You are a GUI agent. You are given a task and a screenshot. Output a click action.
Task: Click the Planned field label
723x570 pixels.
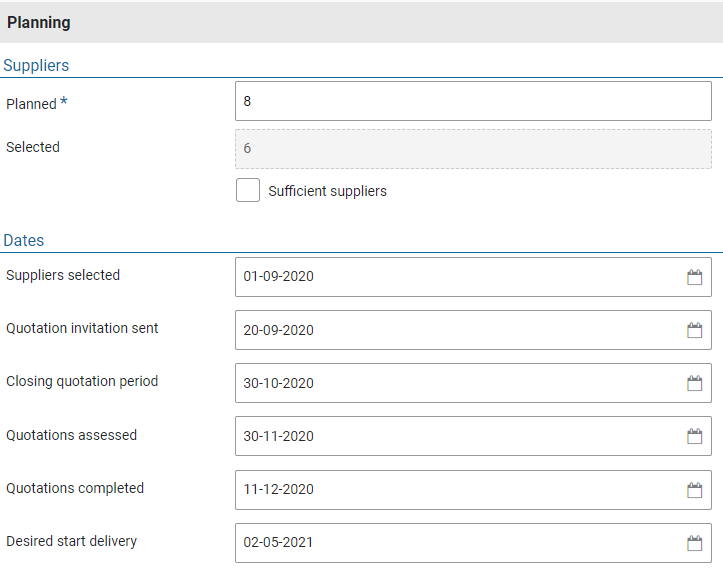coord(31,104)
